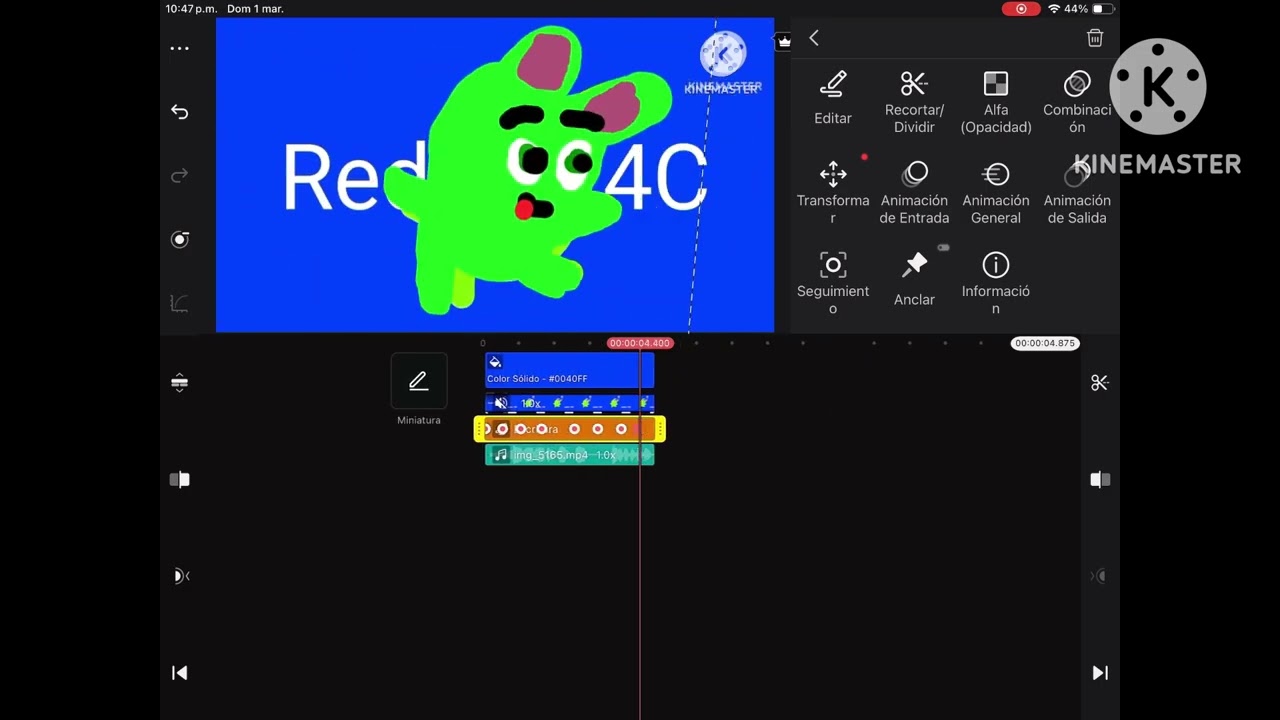Click the red screen recording indicator
The width and height of the screenshot is (1280, 720).
(1021, 9)
